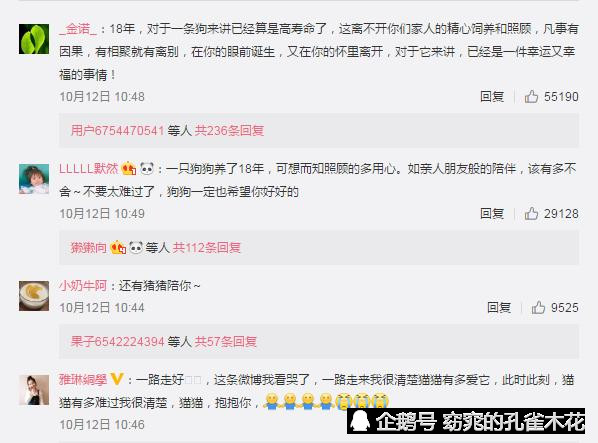The height and width of the screenshot is (443, 598).
Task: Open 小奶牛阿's food avatar
Action: point(34,296)
